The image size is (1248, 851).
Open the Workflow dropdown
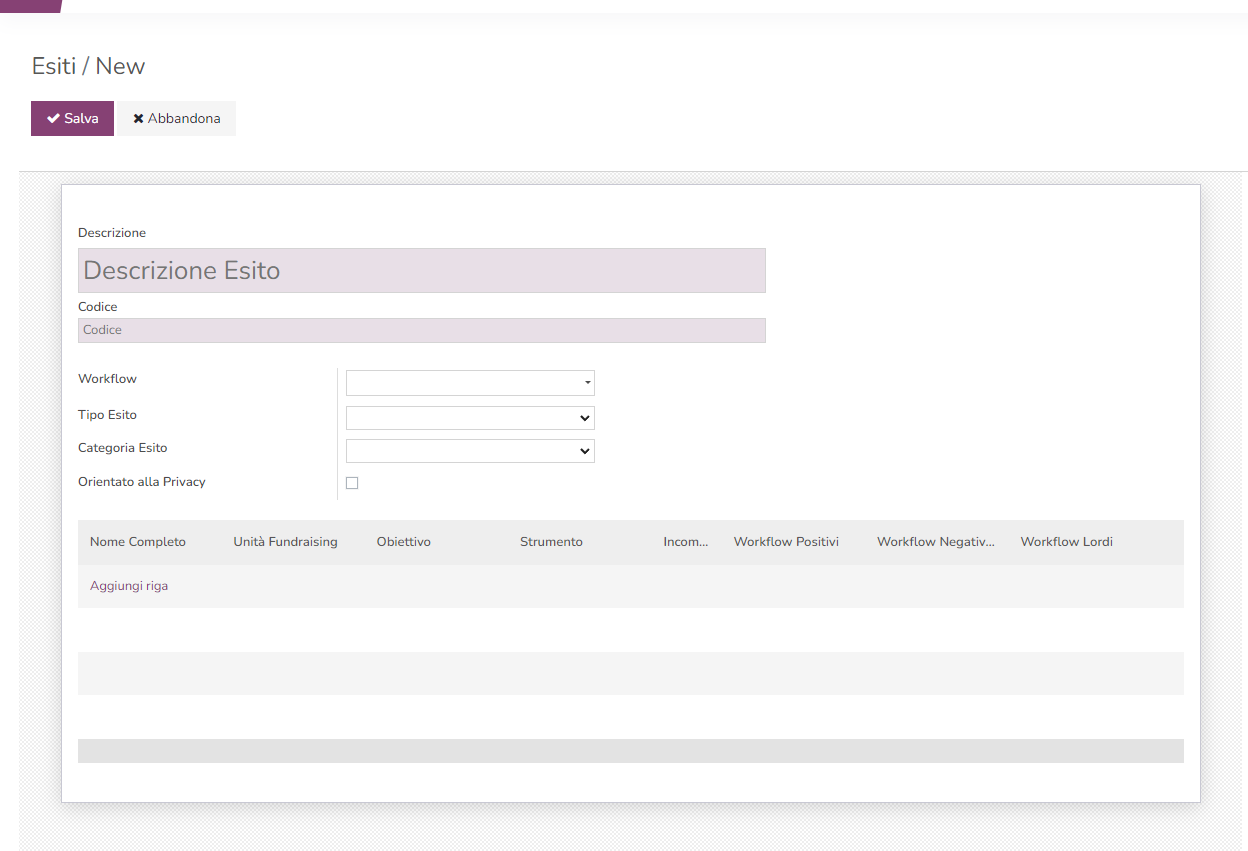pyautogui.click(x=470, y=383)
